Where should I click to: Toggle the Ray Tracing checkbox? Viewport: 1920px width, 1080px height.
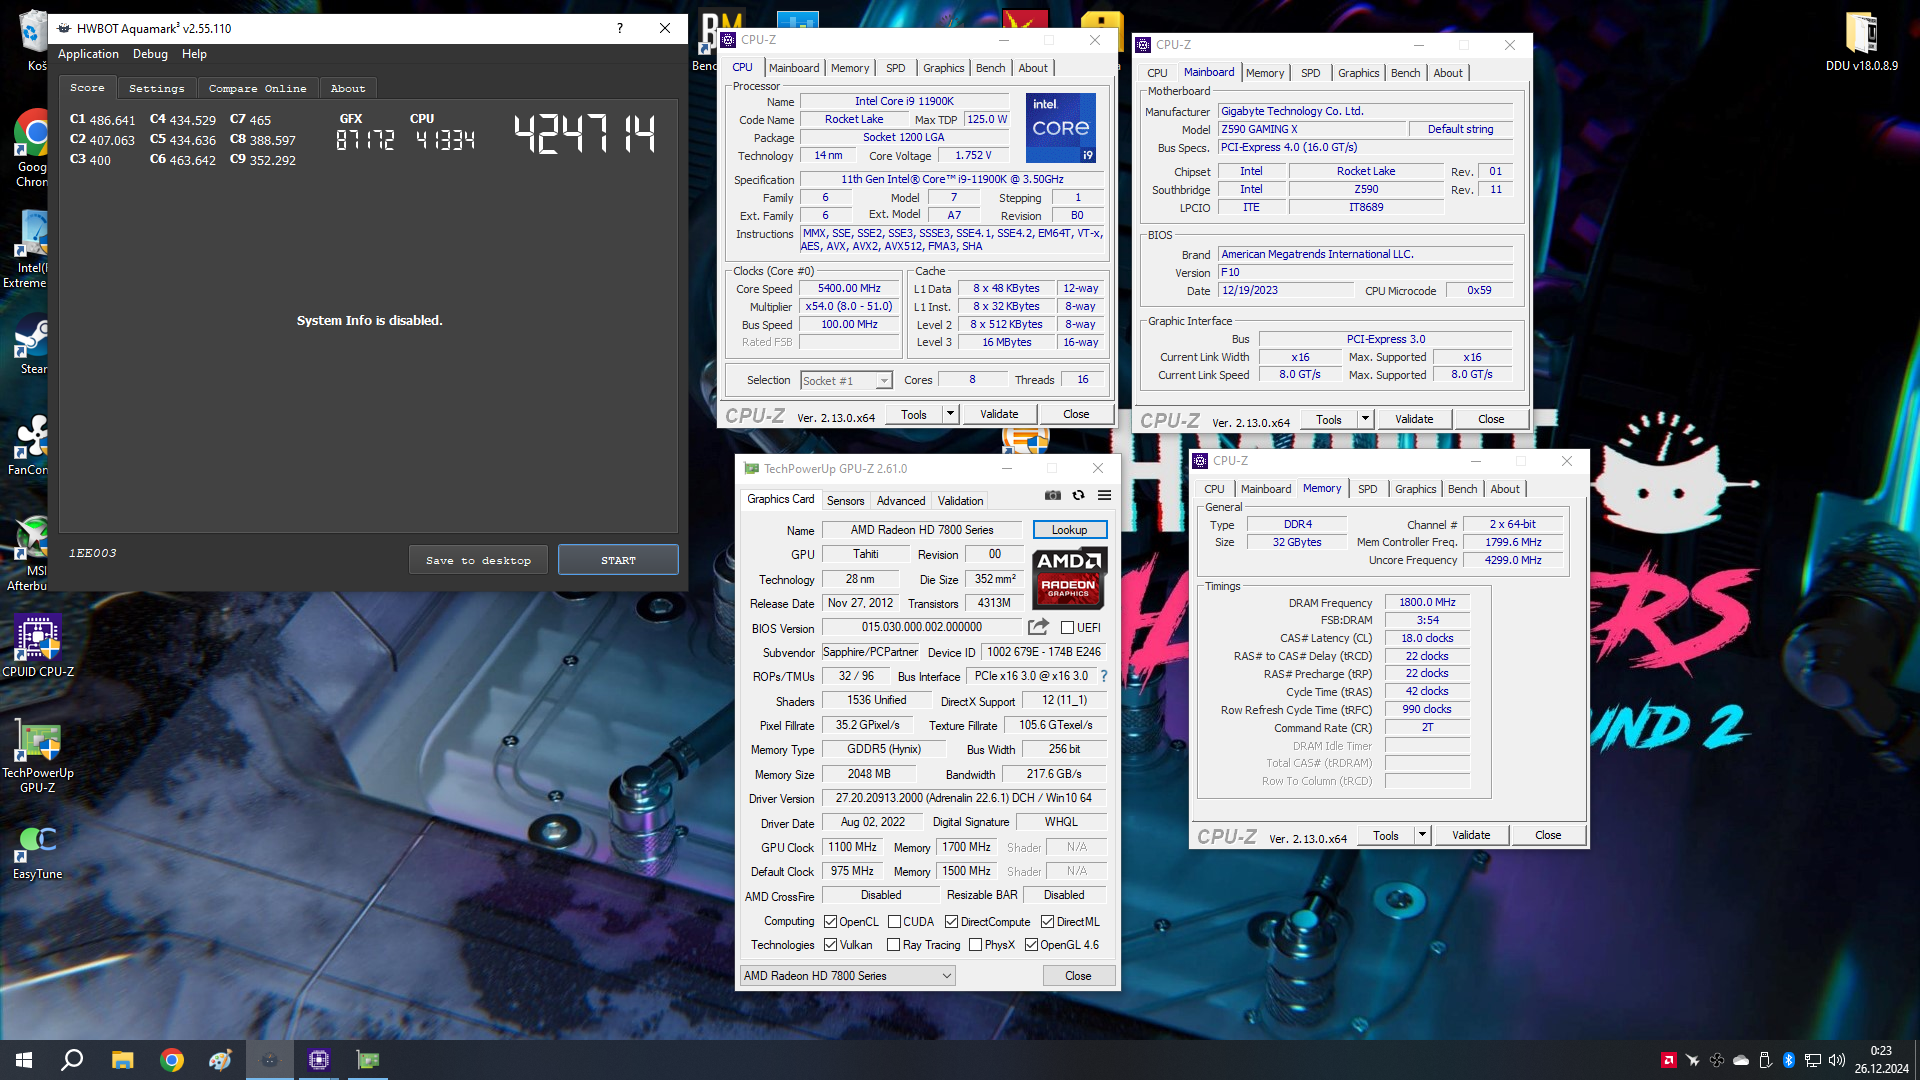pyautogui.click(x=894, y=945)
